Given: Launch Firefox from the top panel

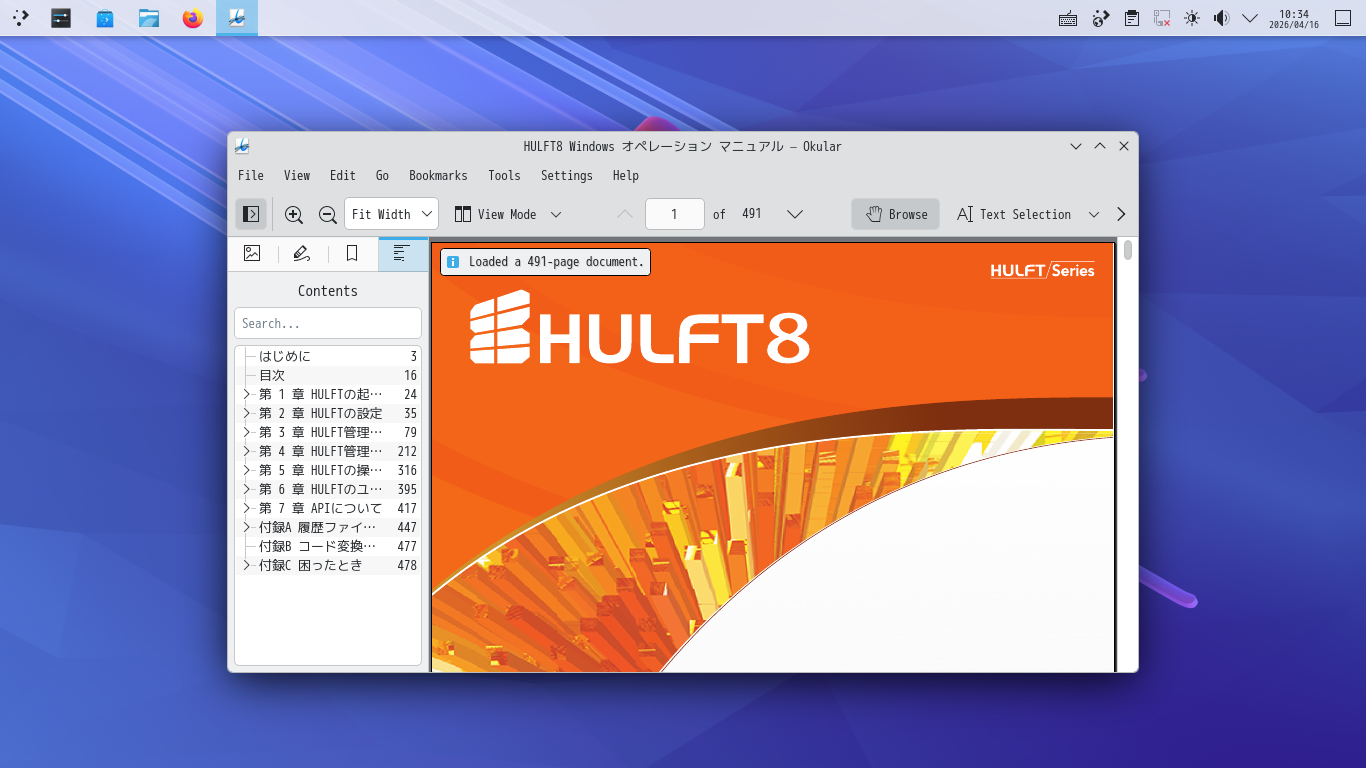Looking at the screenshot, I should (193, 17).
